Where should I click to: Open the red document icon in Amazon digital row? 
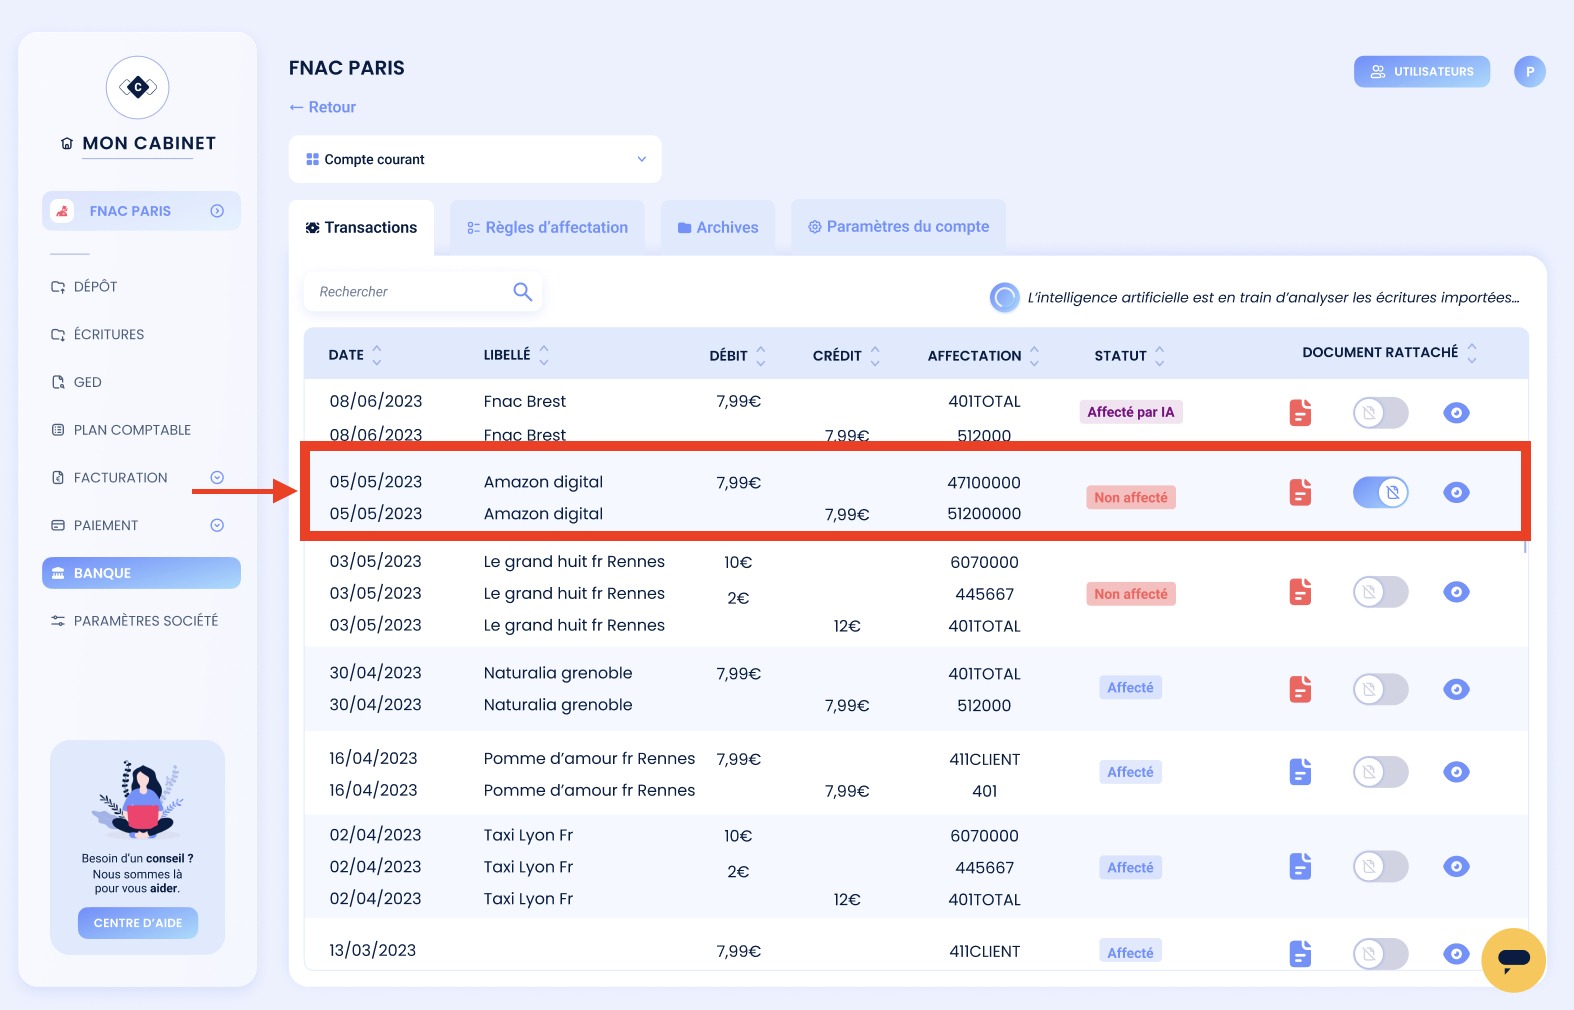tap(1300, 492)
